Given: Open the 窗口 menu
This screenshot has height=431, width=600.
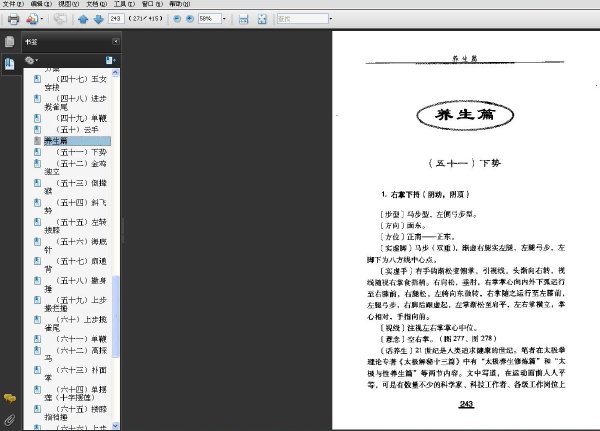Looking at the screenshot, I should point(152,4).
